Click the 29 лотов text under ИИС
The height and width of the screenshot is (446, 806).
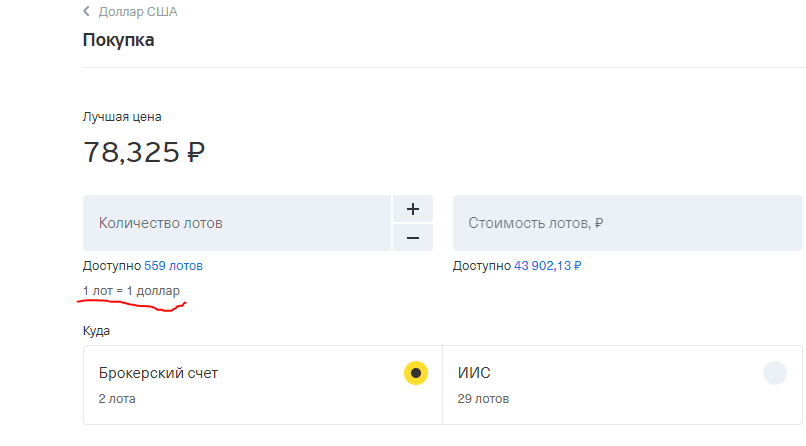tap(483, 399)
